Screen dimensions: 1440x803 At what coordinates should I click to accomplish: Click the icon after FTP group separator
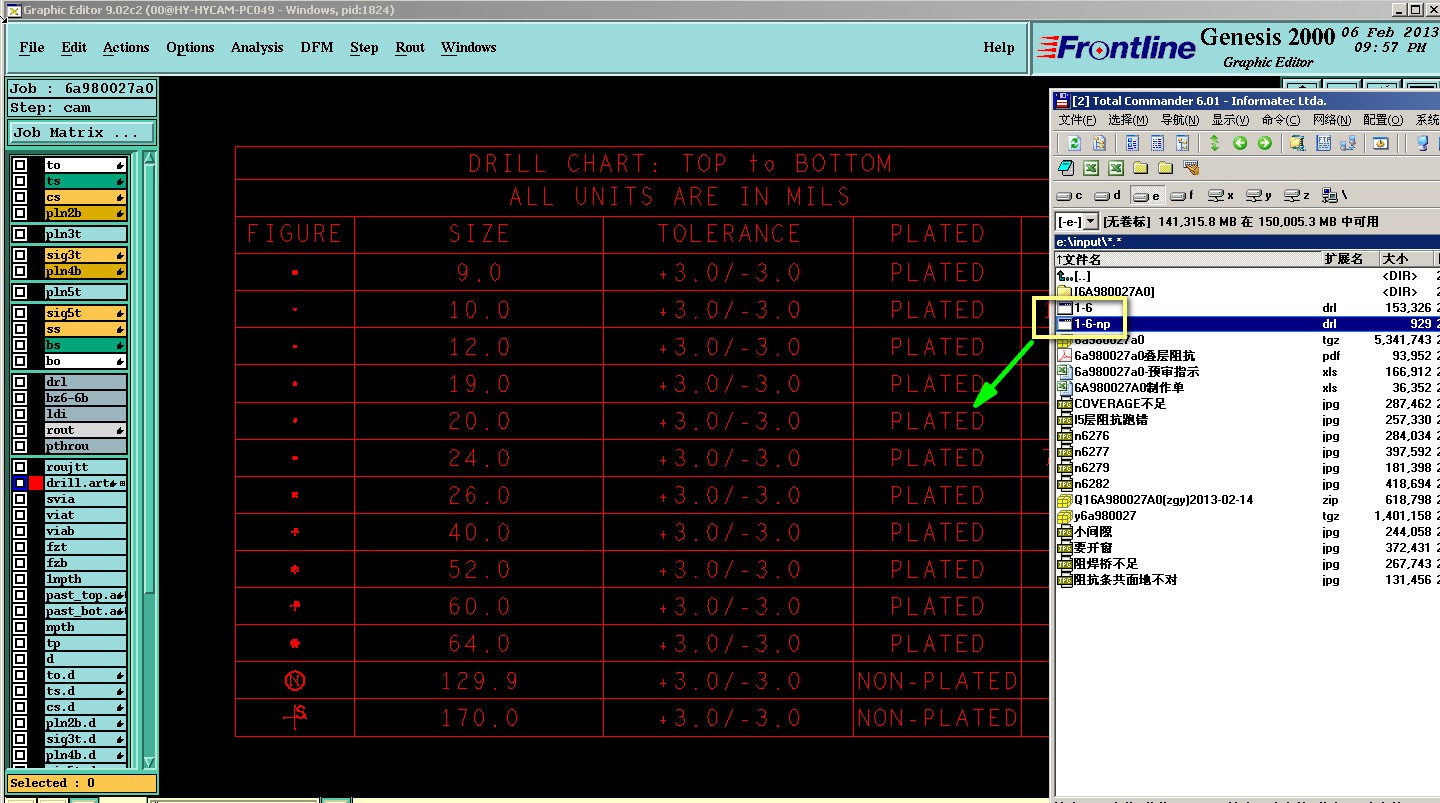click(x=1381, y=143)
